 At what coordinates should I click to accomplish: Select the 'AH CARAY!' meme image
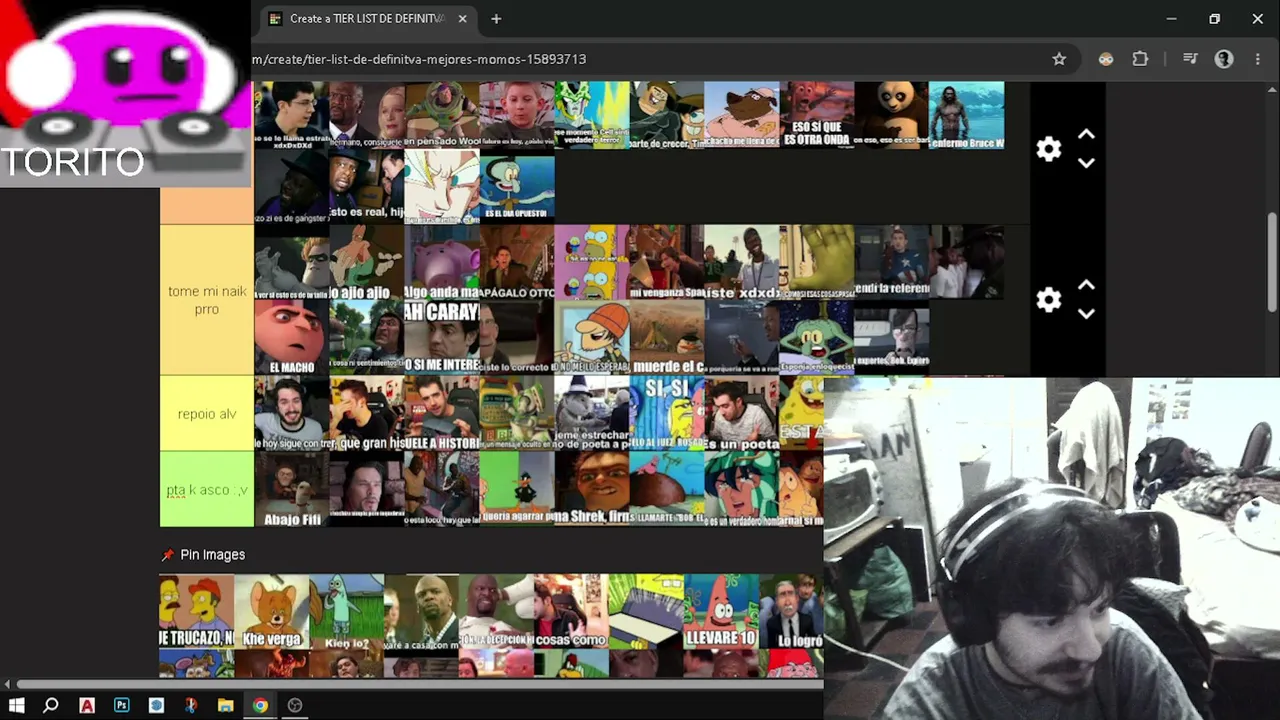tap(442, 338)
